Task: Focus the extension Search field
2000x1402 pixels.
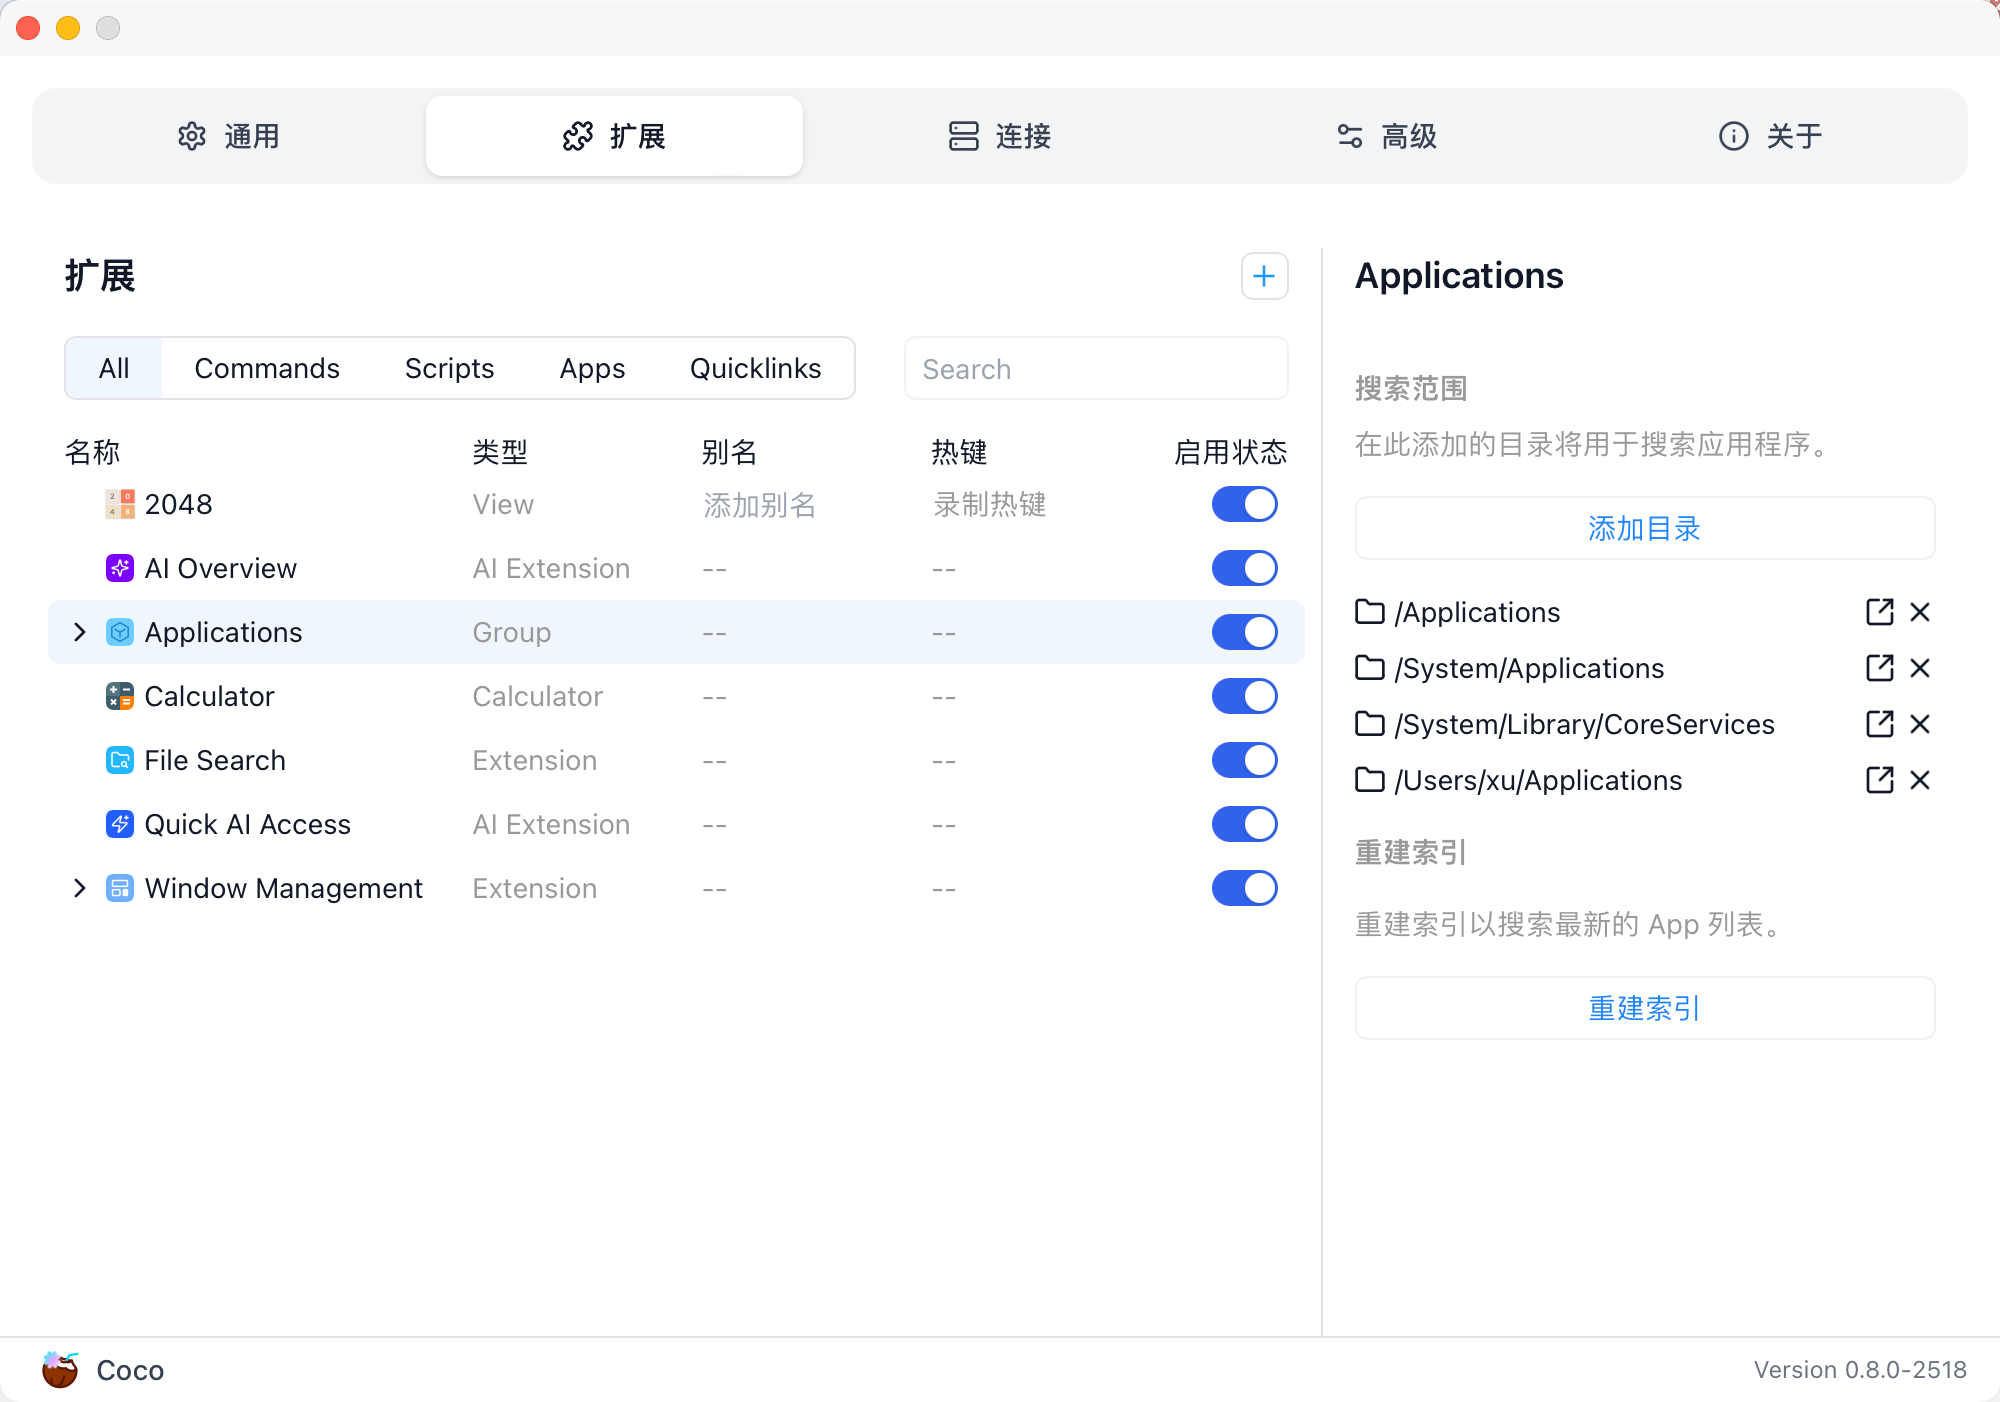Action: (x=1095, y=369)
